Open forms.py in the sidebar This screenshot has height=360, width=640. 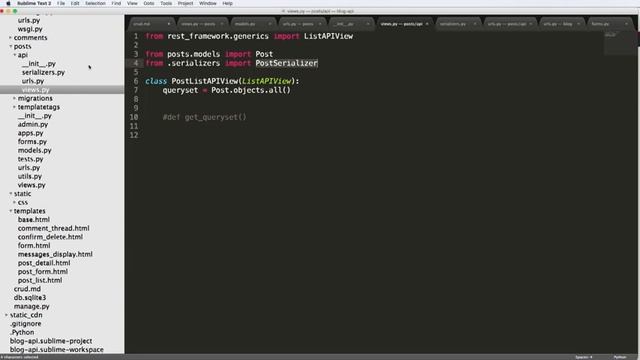[32, 142]
